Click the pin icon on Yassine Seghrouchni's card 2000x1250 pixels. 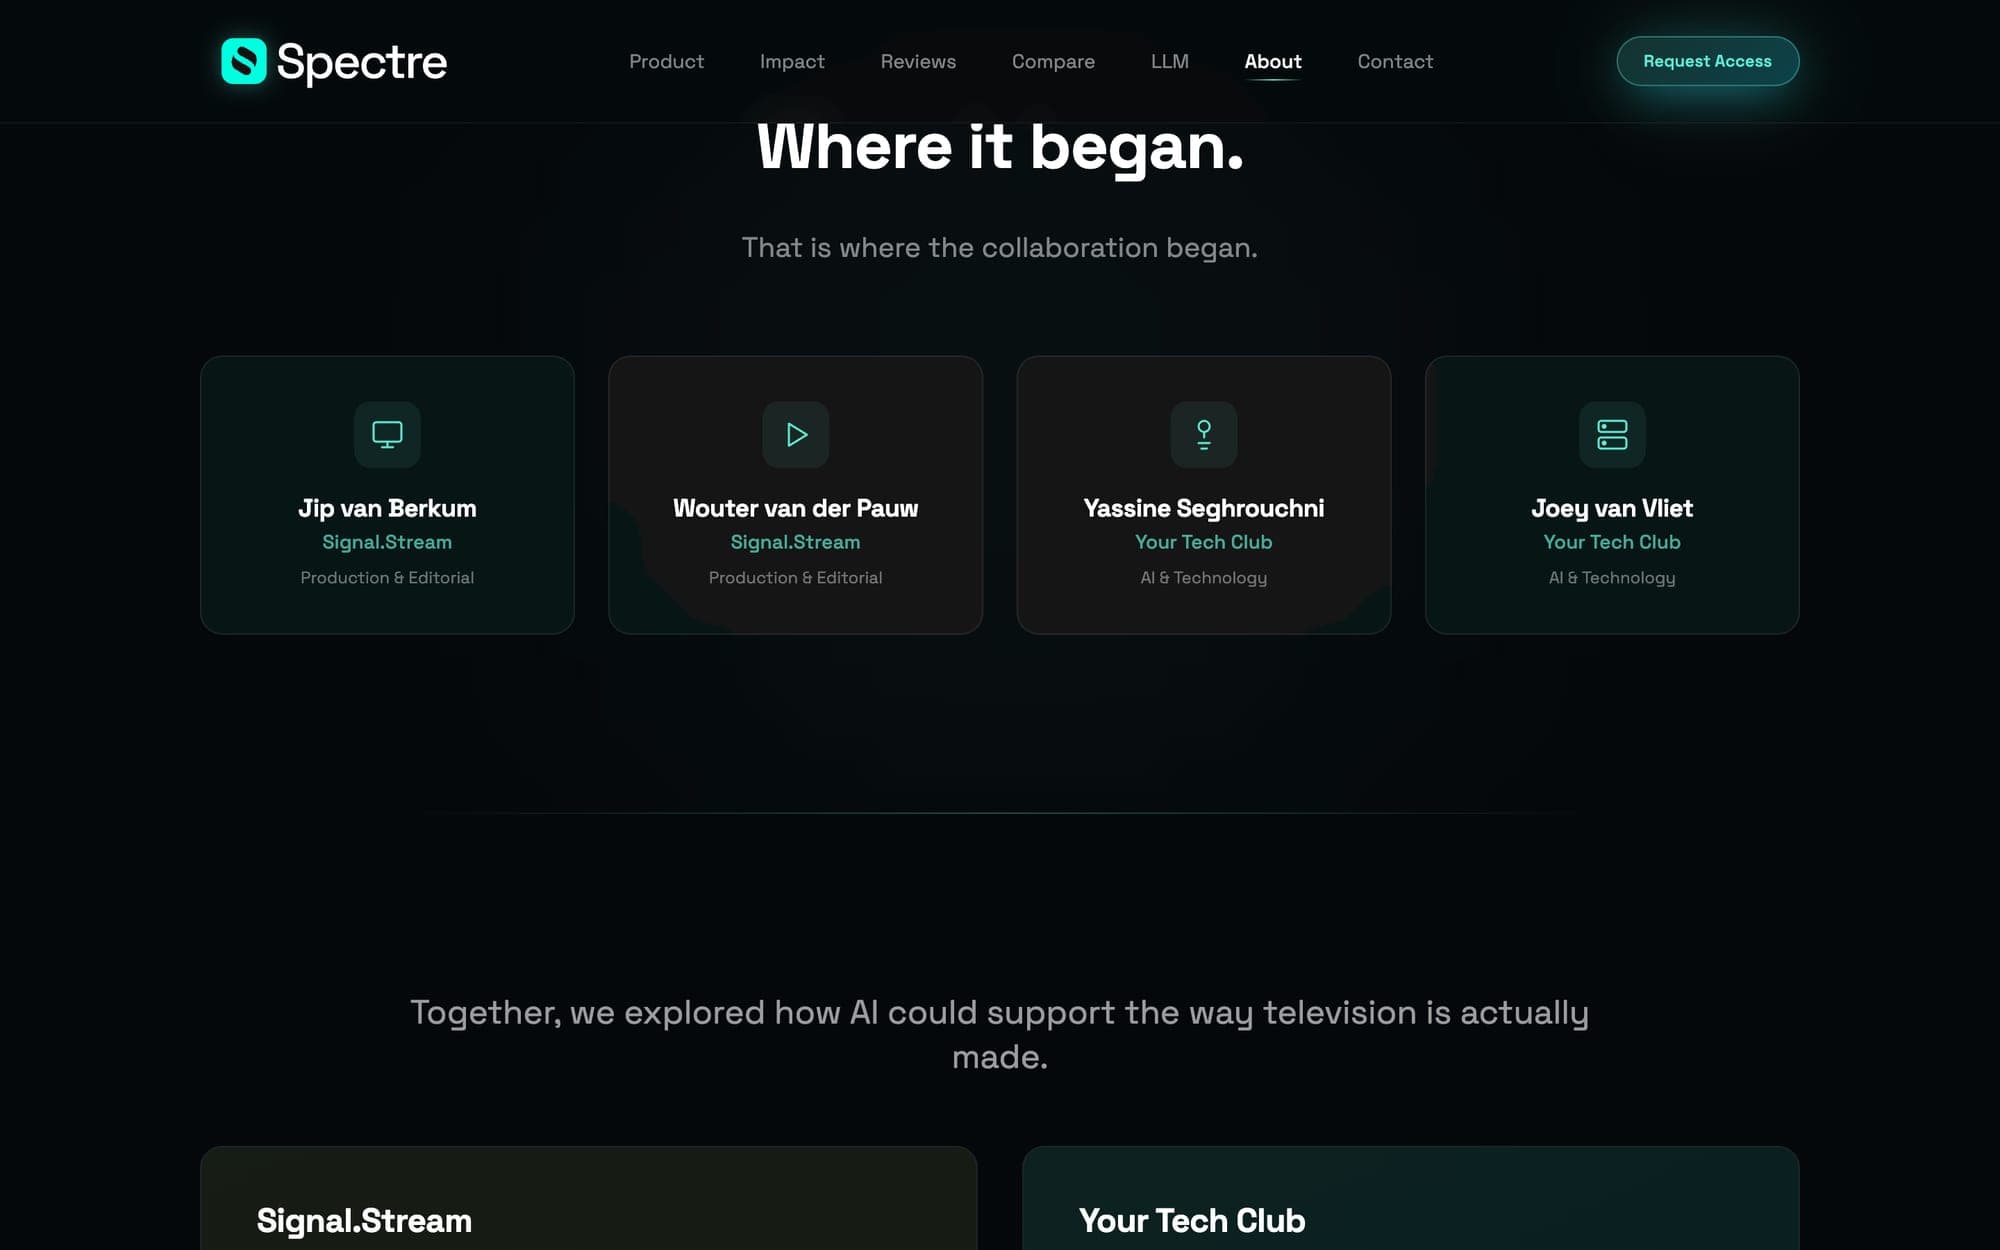[x=1204, y=434]
